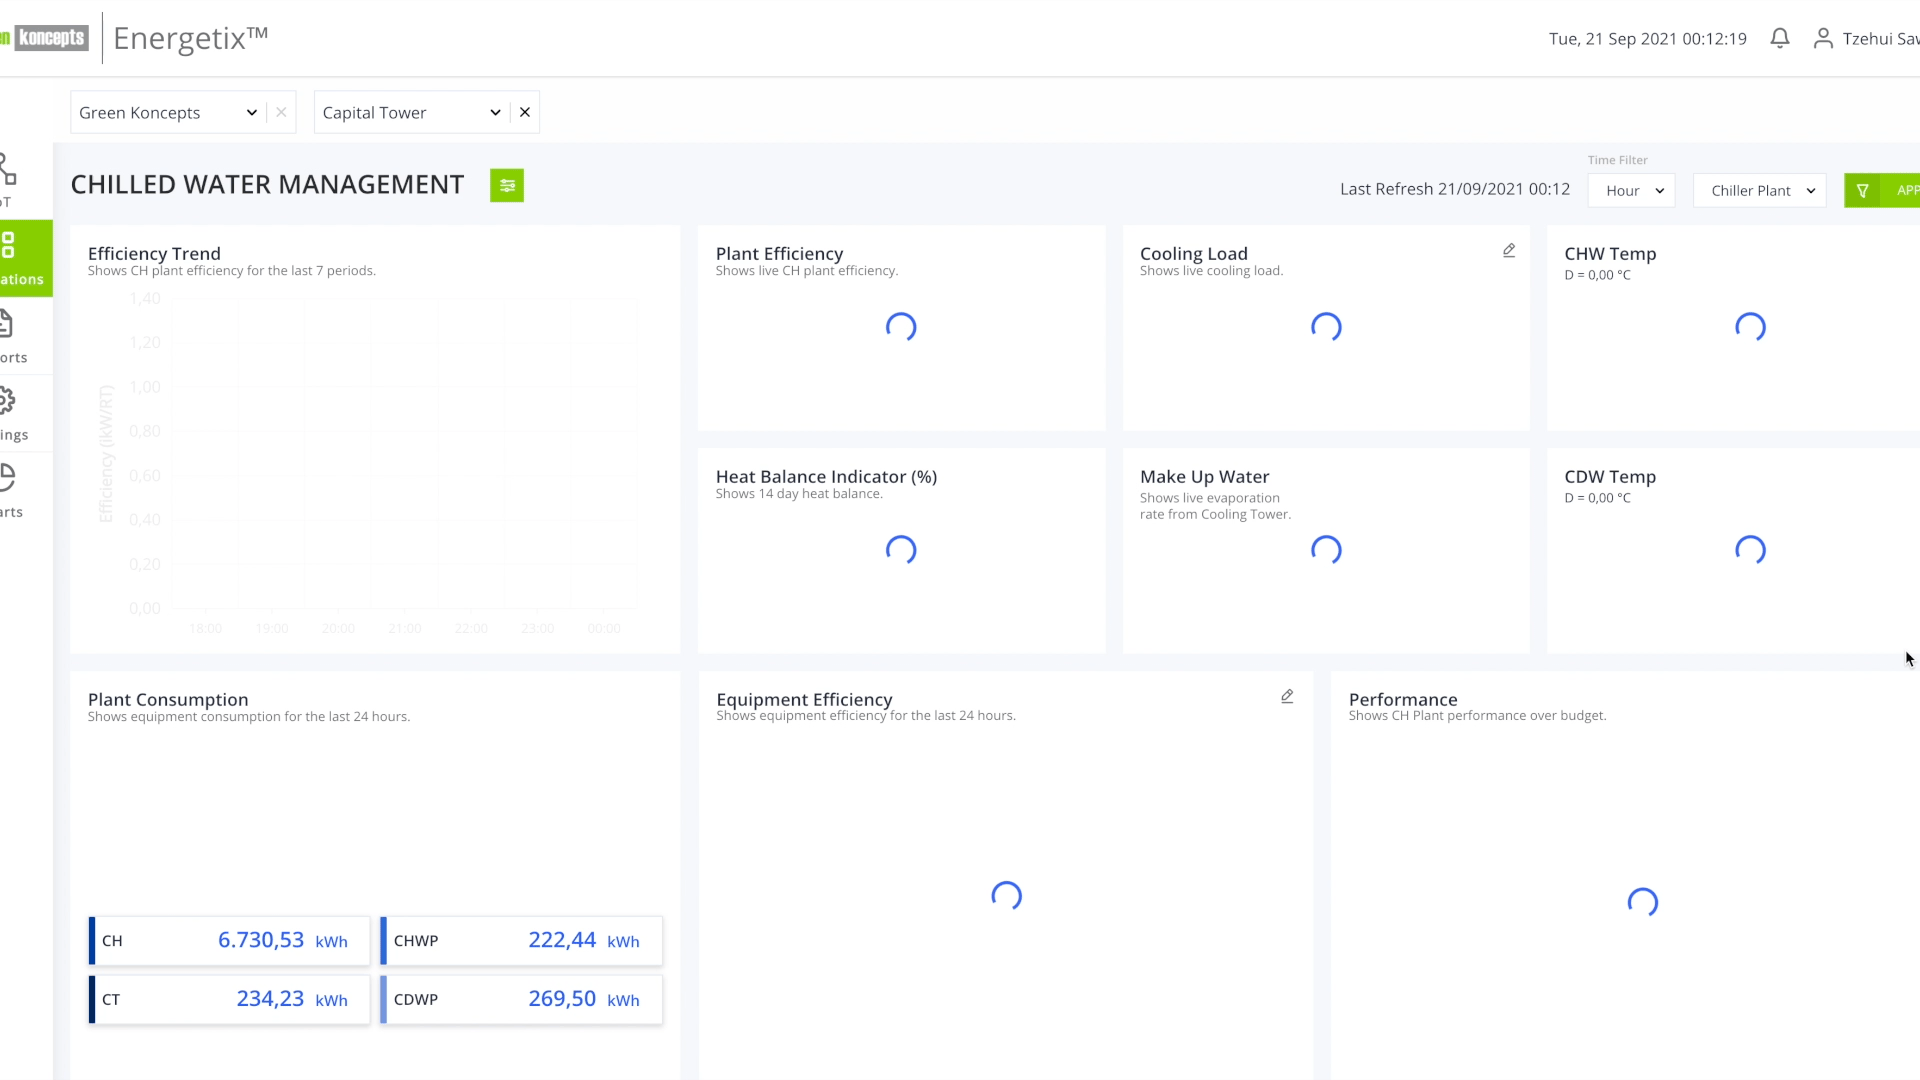
Task: Click the green filter funnel icon
Action: (1862, 190)
